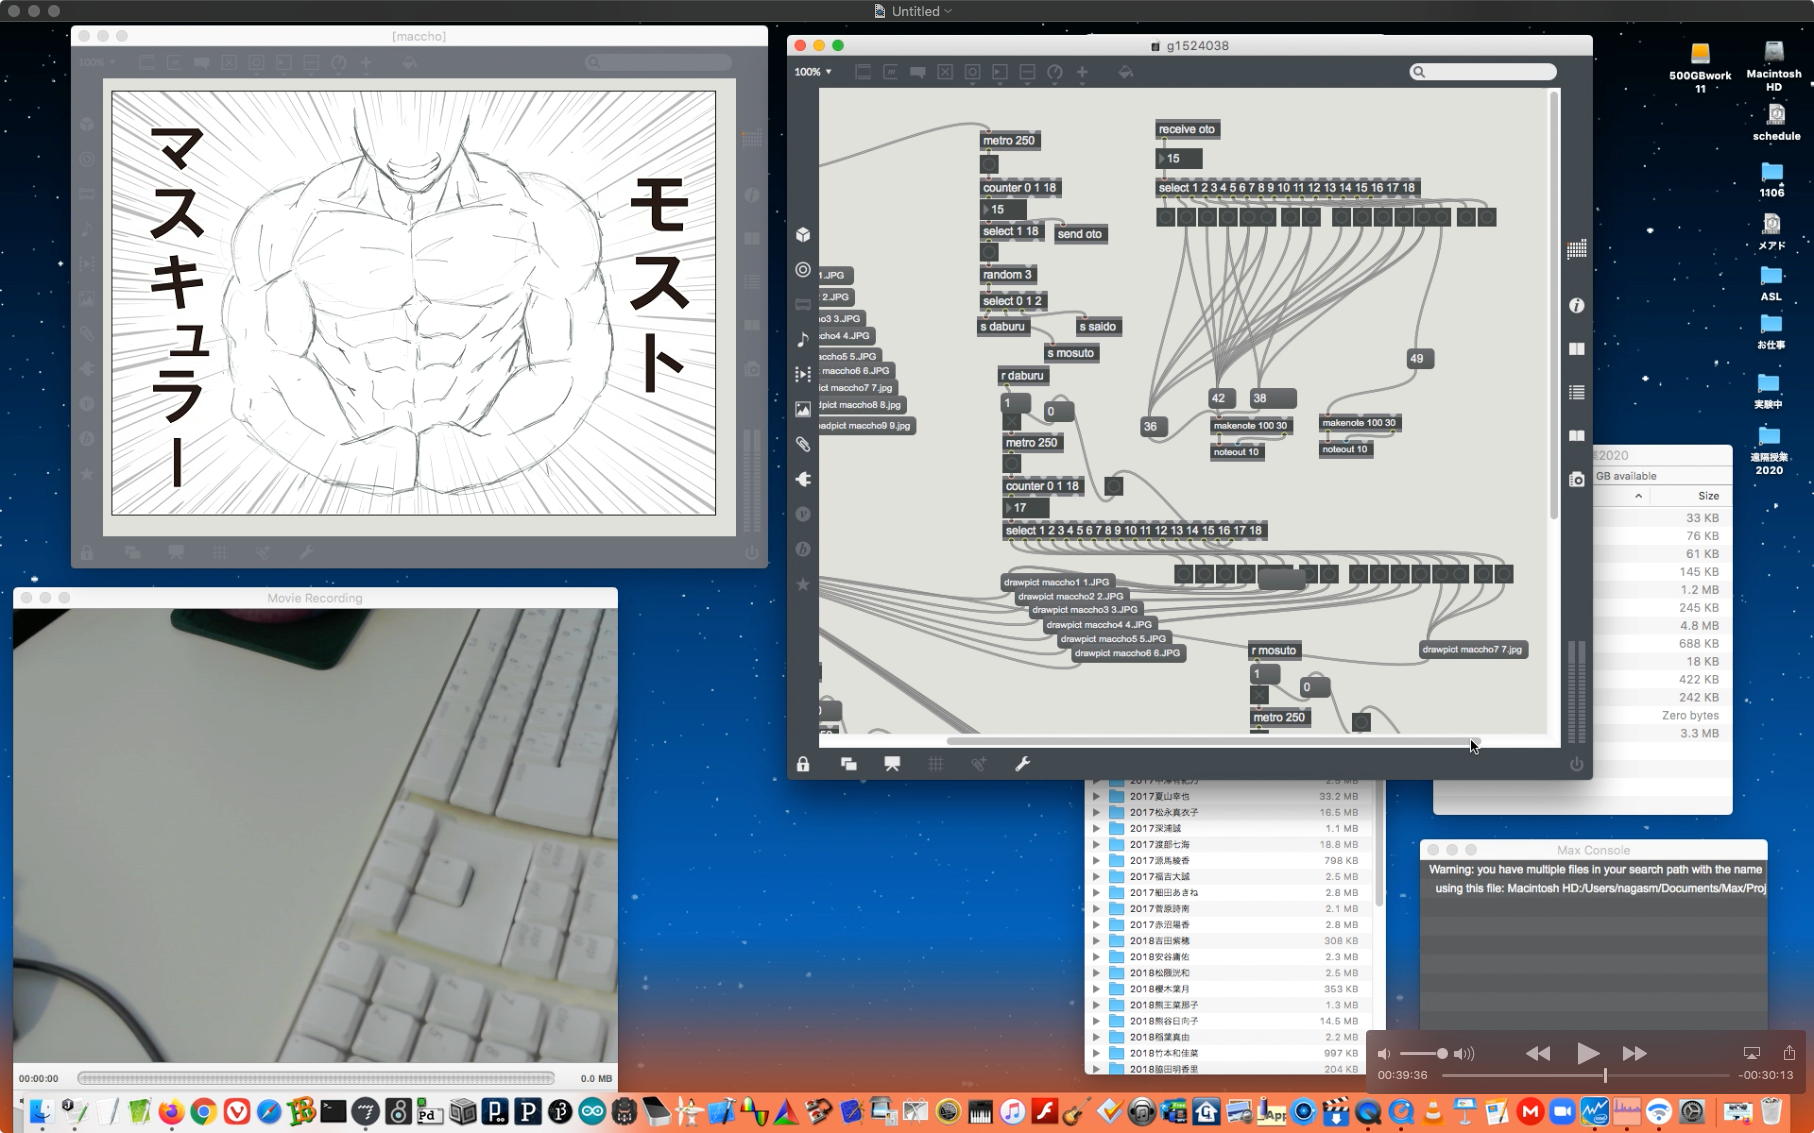
Task: Click the wrench icon in bottom toolbar
Action: tap(1022, 764)
